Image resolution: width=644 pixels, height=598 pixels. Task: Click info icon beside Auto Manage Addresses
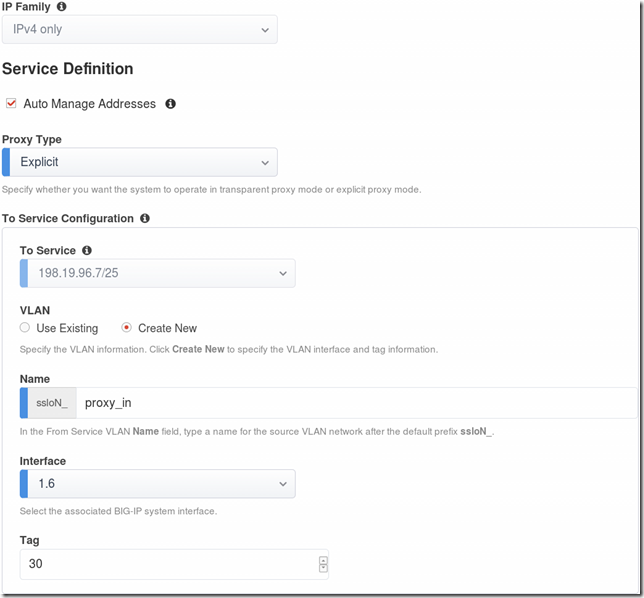tap(170, 104)
